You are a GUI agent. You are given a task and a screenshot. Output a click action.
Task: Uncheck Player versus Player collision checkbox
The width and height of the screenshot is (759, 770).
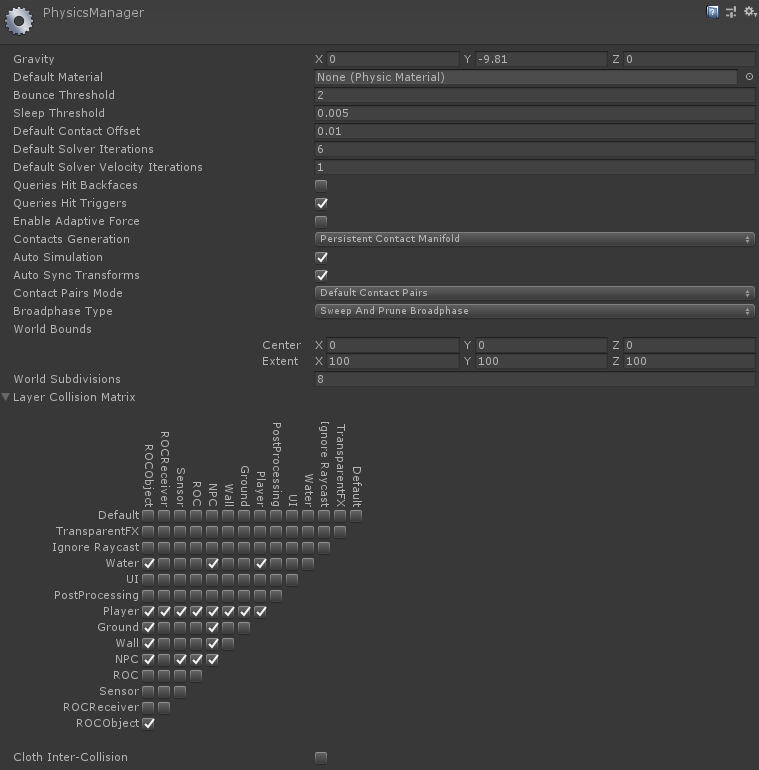[x=260, y=611]
